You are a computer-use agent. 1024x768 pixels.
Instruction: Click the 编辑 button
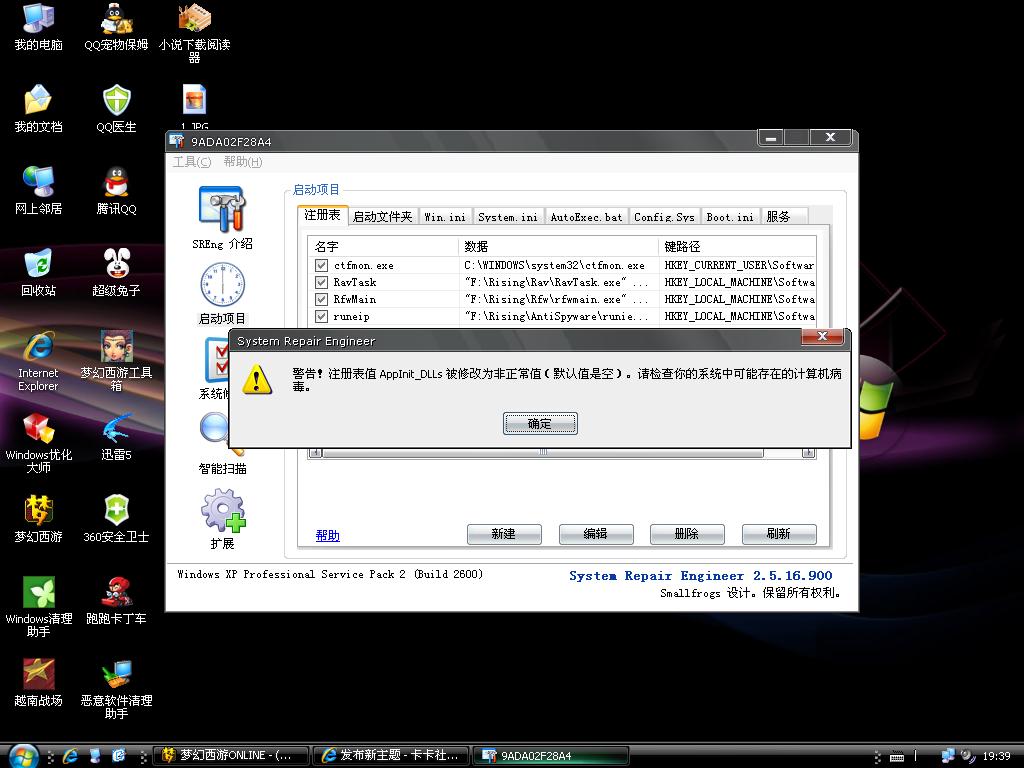pos(596,534)
